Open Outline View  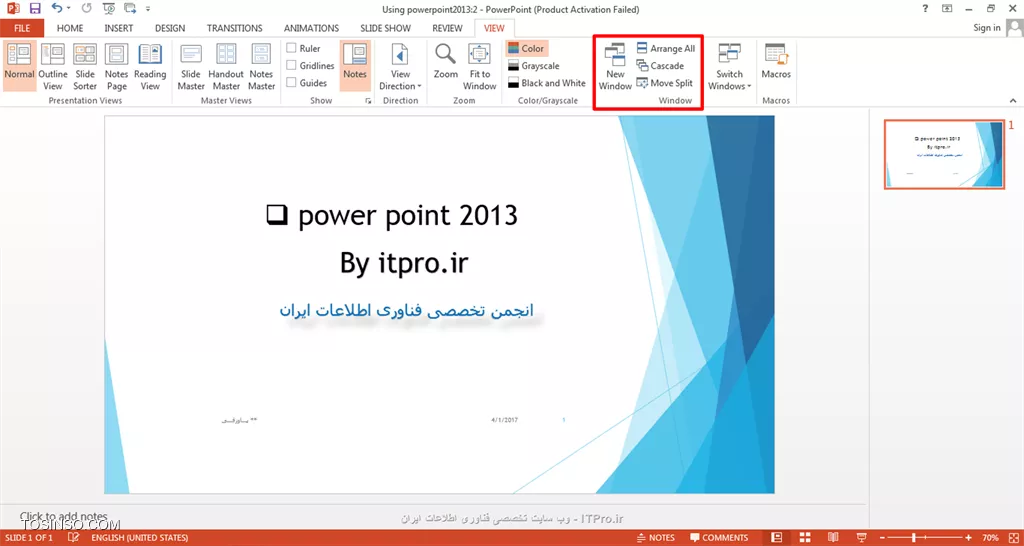pyautogui.click(x=52, y=66)
